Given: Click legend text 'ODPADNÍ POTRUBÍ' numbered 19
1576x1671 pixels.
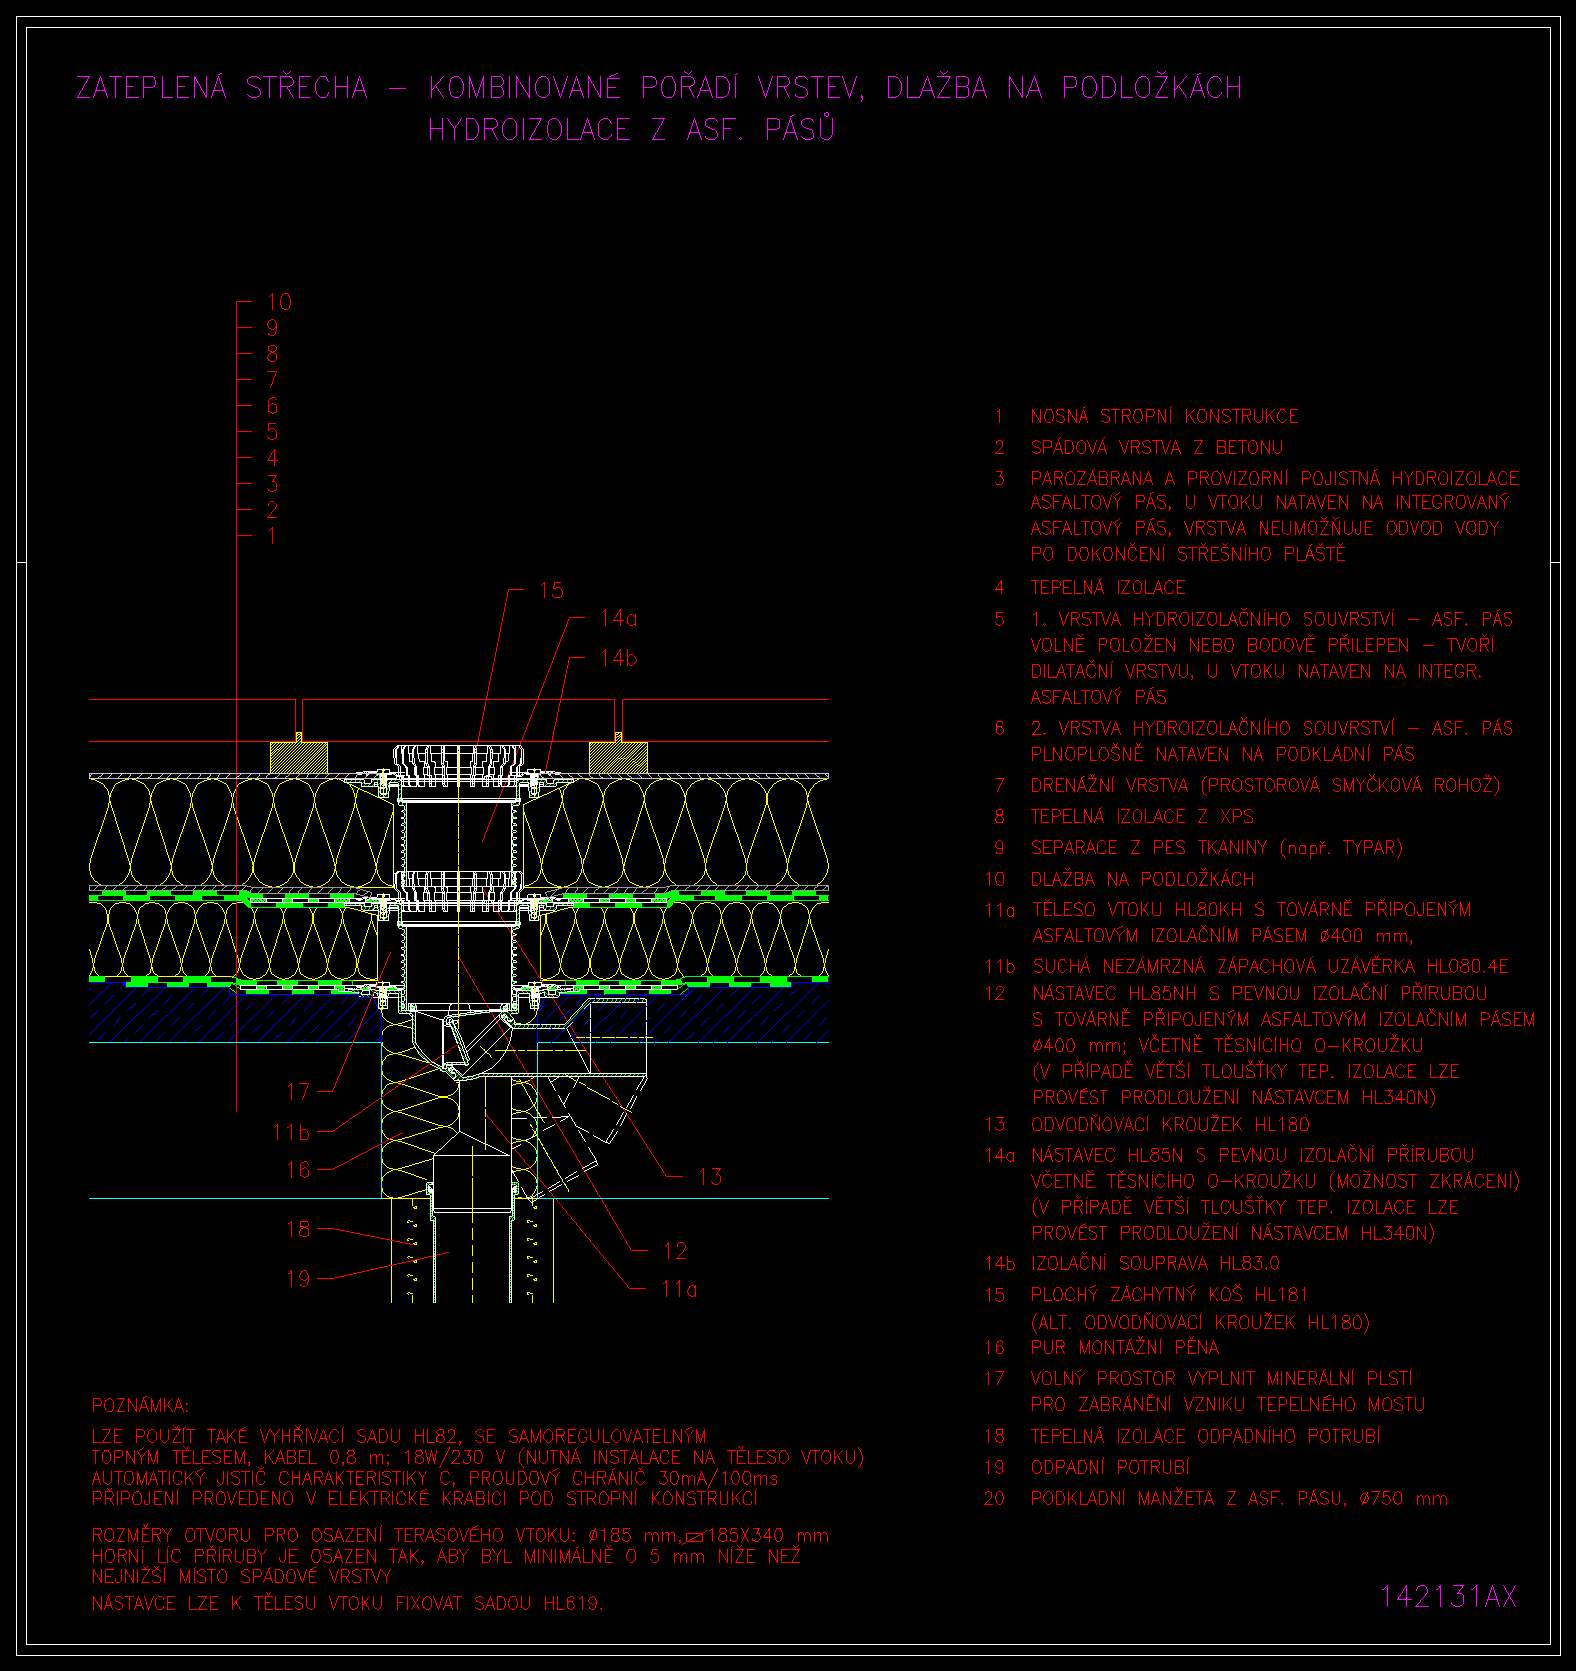Looking at the screenshot, I should click(x=1110, y=1467).
